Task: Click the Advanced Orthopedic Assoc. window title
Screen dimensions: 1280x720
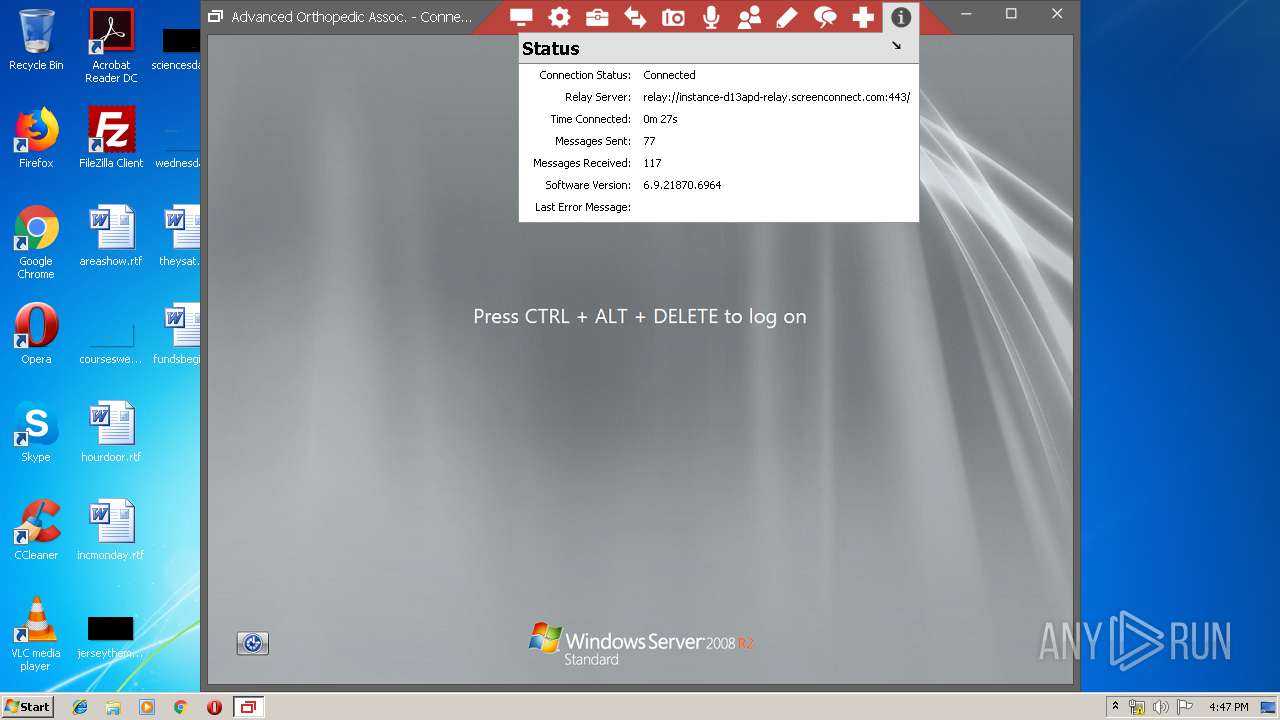Action: tap(351, 16)
